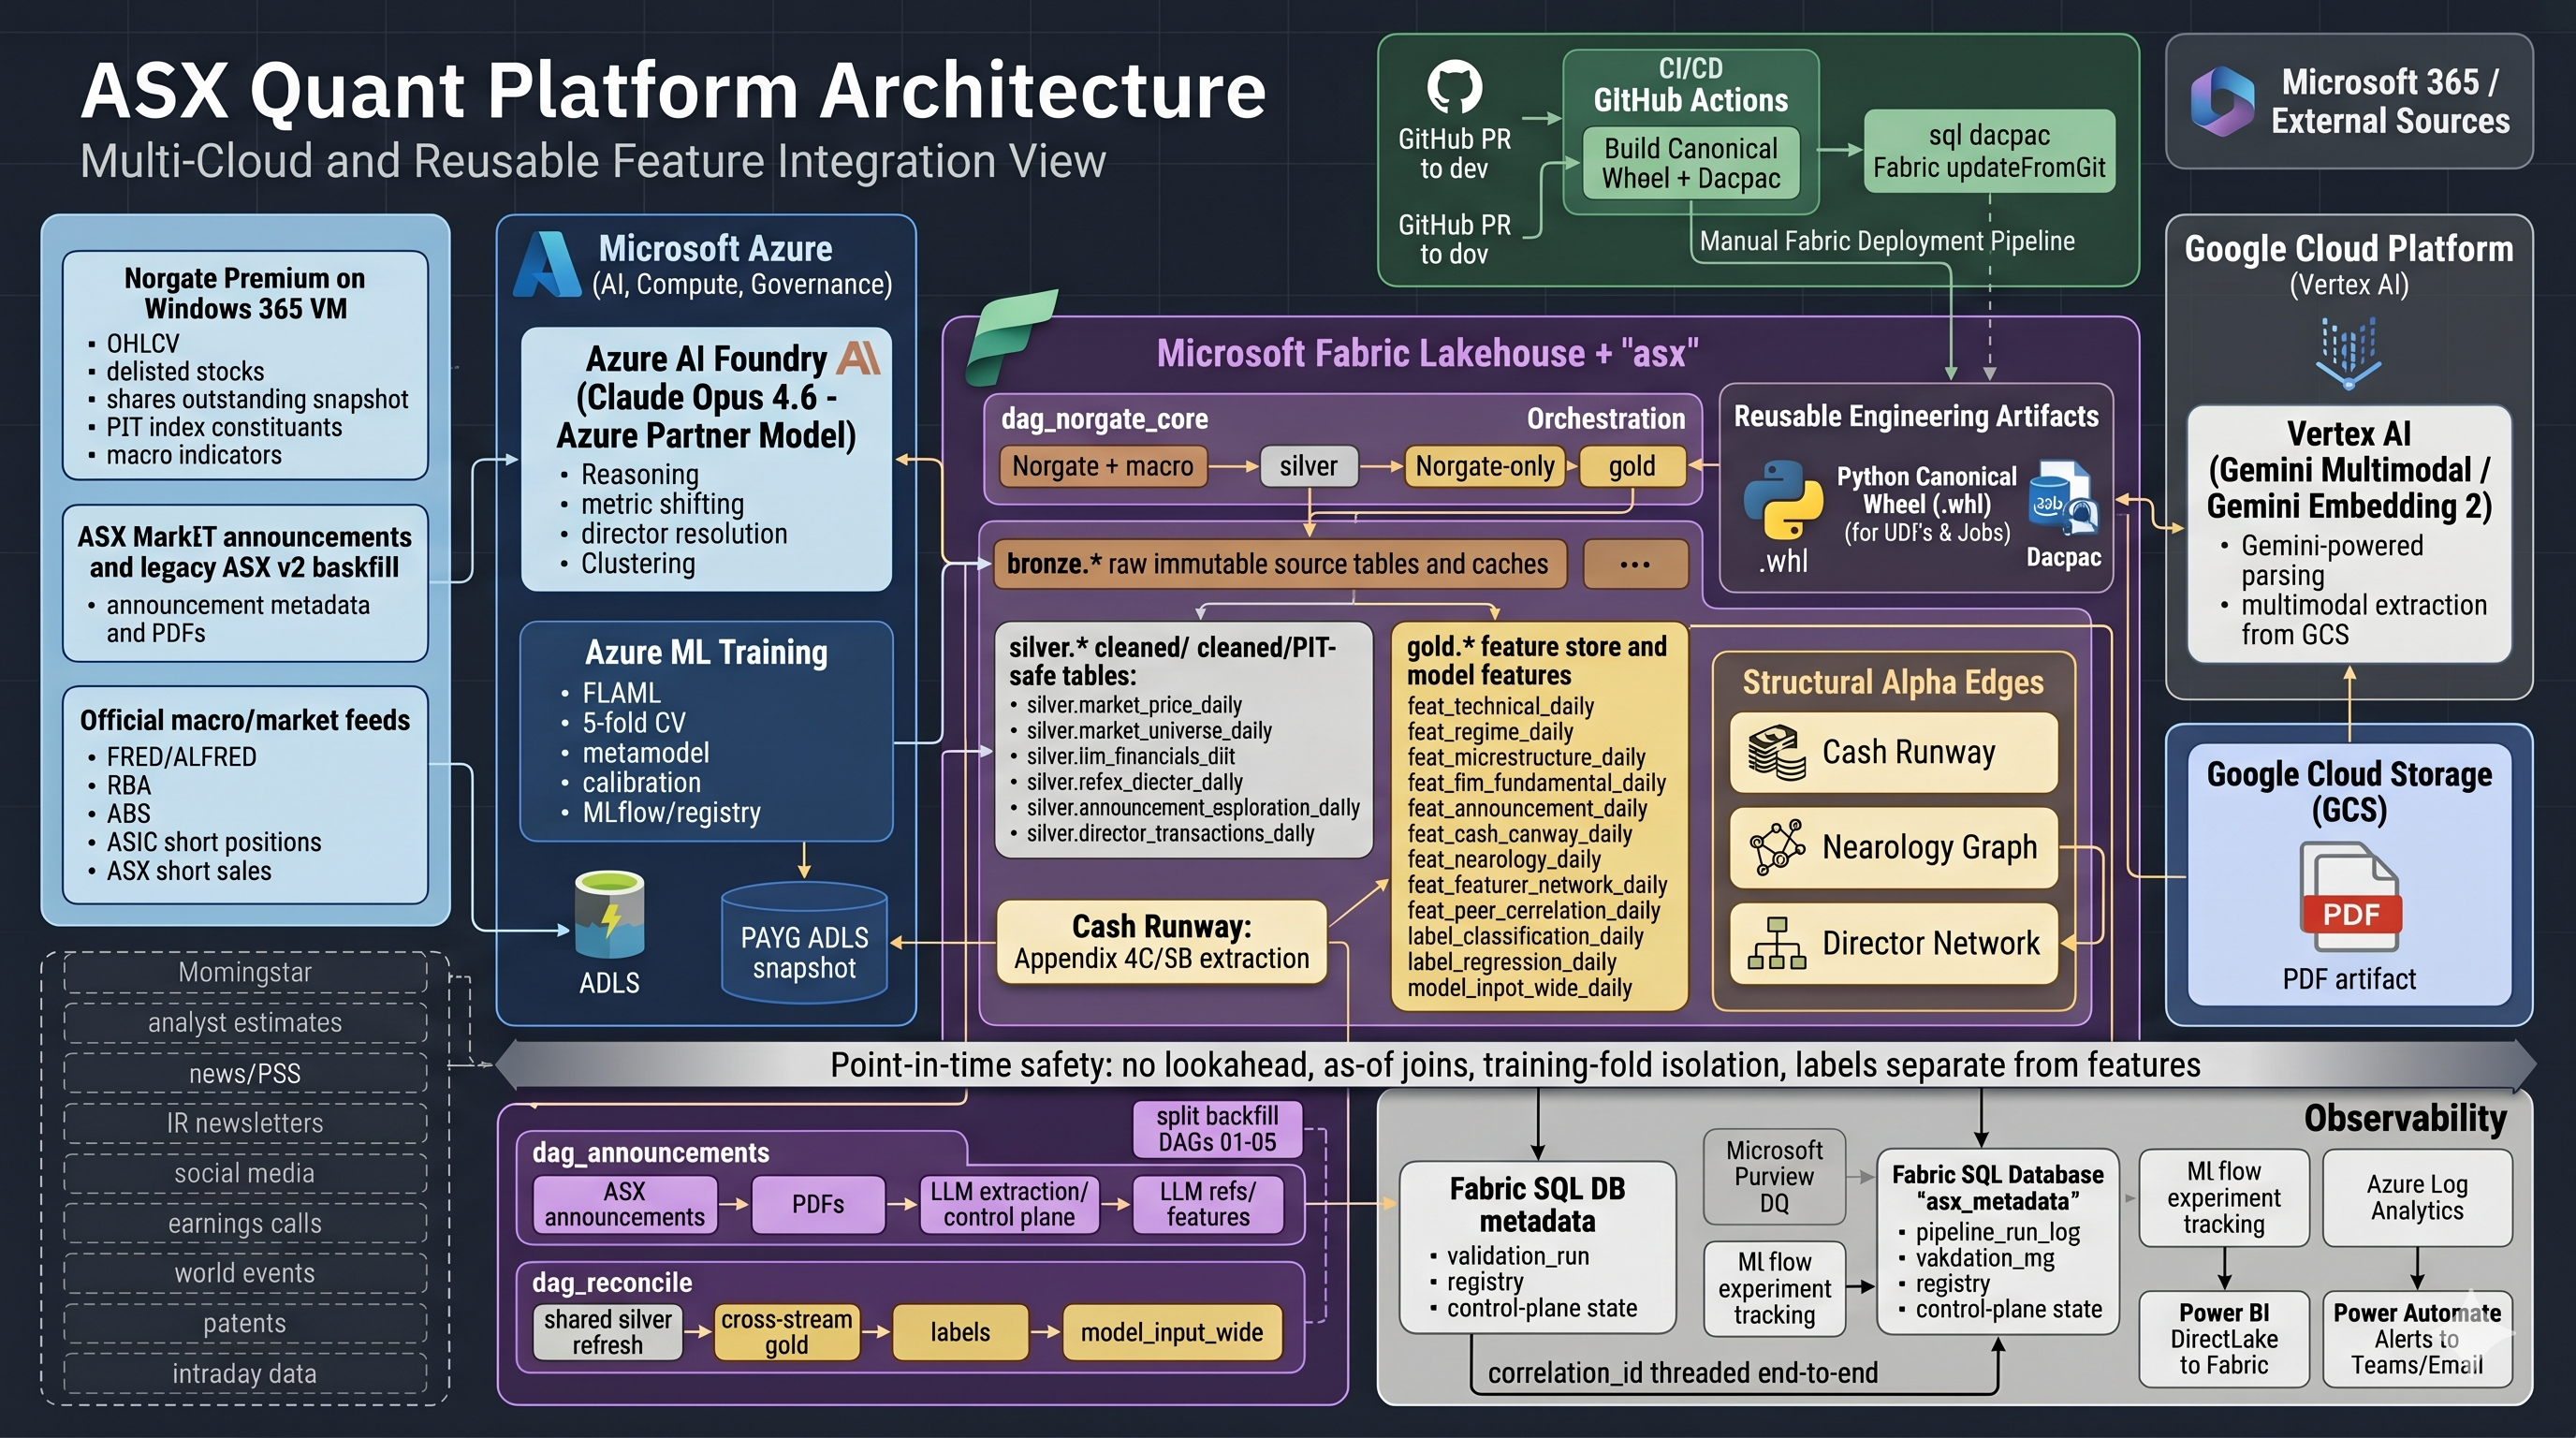2576x1438 pixels.
Task: Click the Microsoft Azure A logo
Action: pos(547,265)
